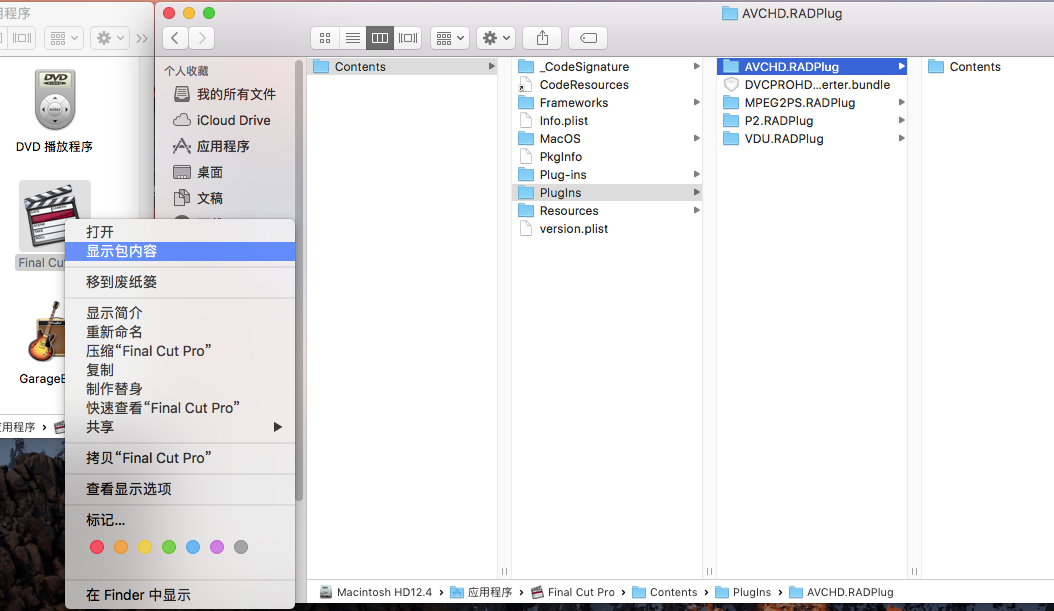
Task: Go forward with the Finder forward arrow
Action: (x=202, y=38)
